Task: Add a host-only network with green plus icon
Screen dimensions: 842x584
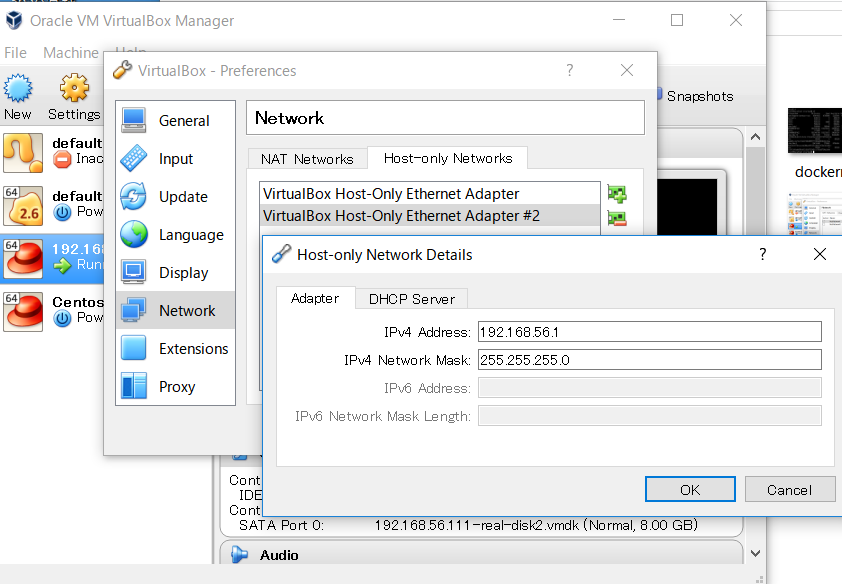Action: point(617,194)
